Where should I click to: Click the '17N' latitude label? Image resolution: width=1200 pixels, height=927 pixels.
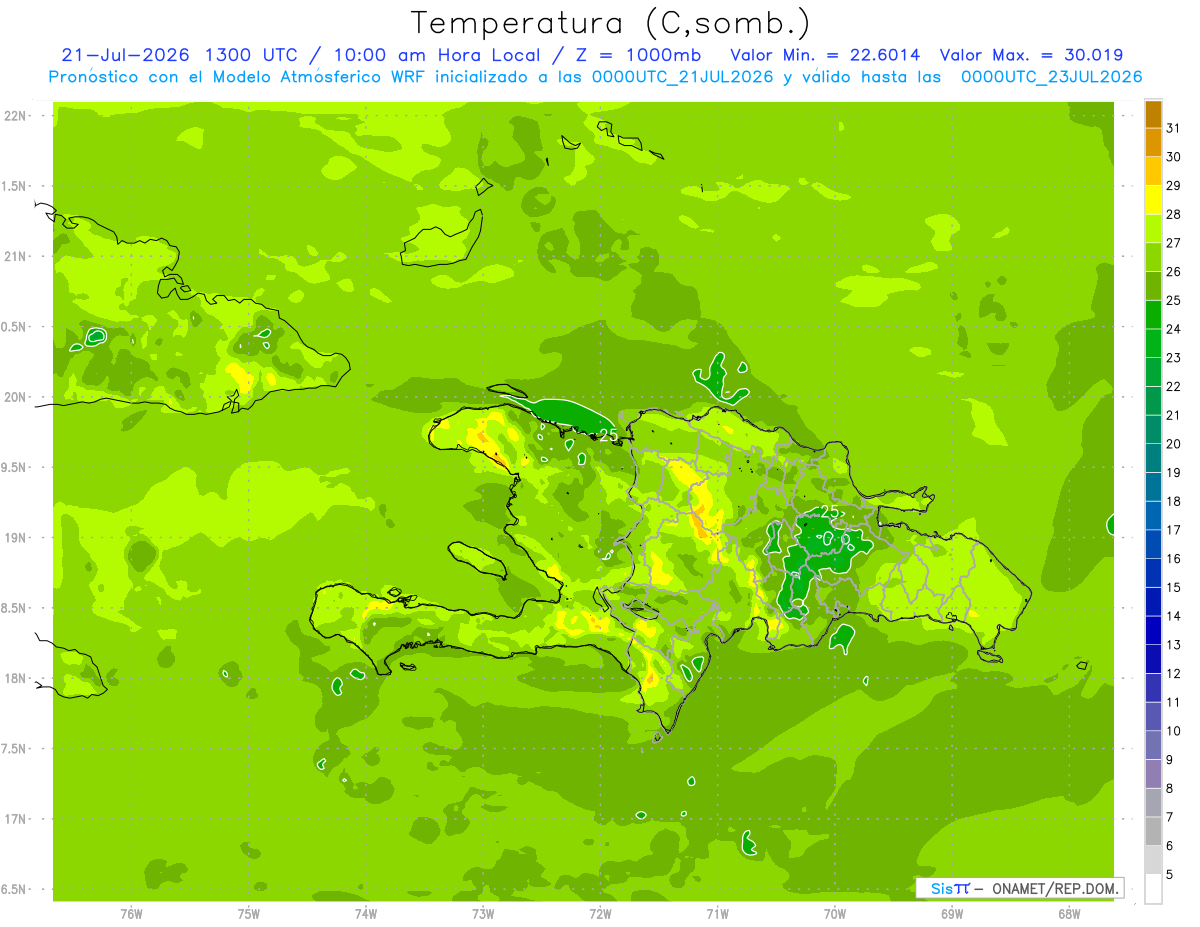coord(15,819)
